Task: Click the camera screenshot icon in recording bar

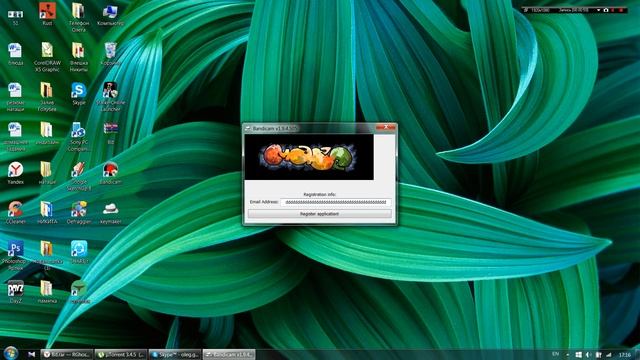Action: (x=606, y=10)
